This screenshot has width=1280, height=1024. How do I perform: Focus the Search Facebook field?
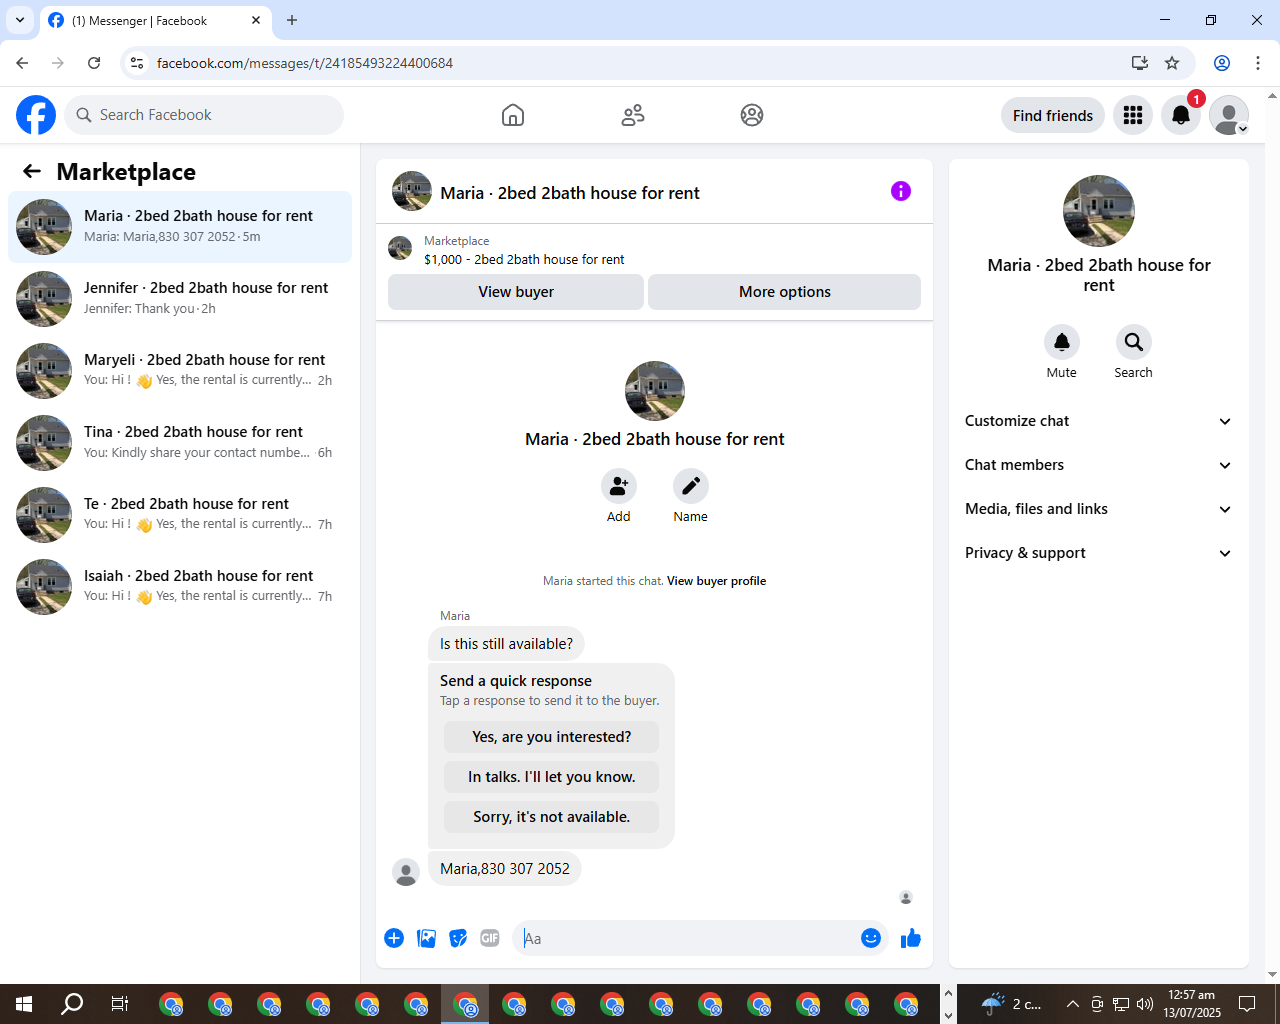point(204,115)
